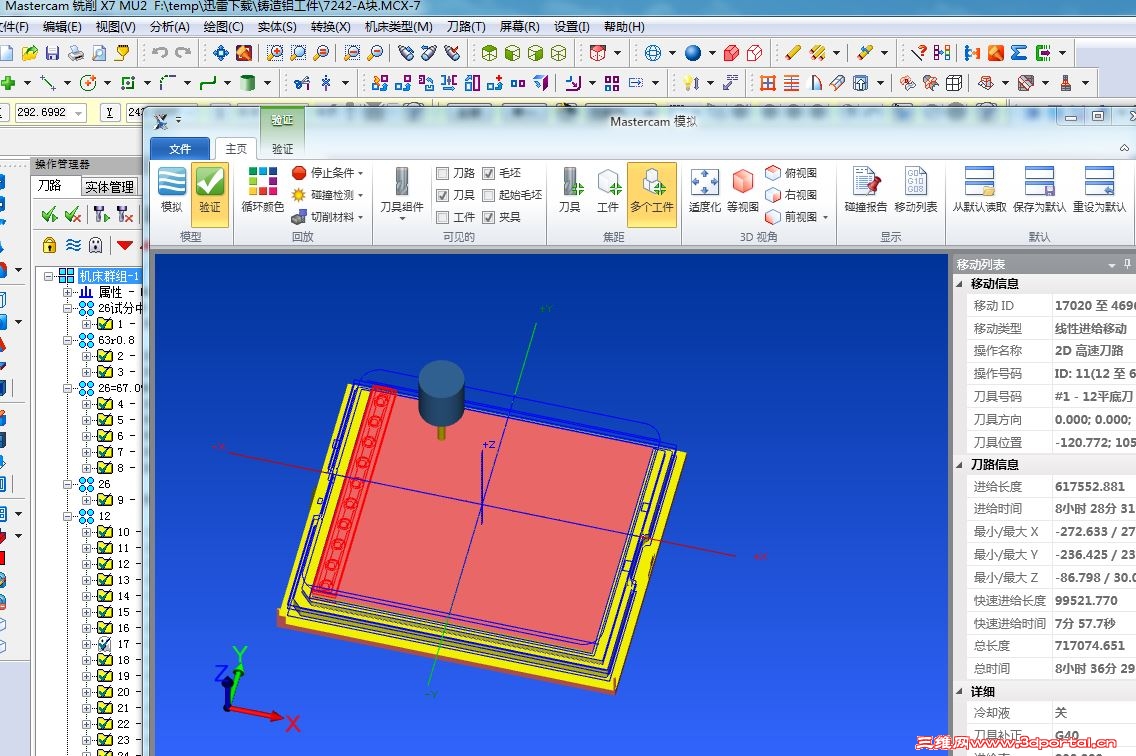The image size is (1136, 756).
Task: Click 从默认读取 load defaults icon
Action: (x=980, y=191)
